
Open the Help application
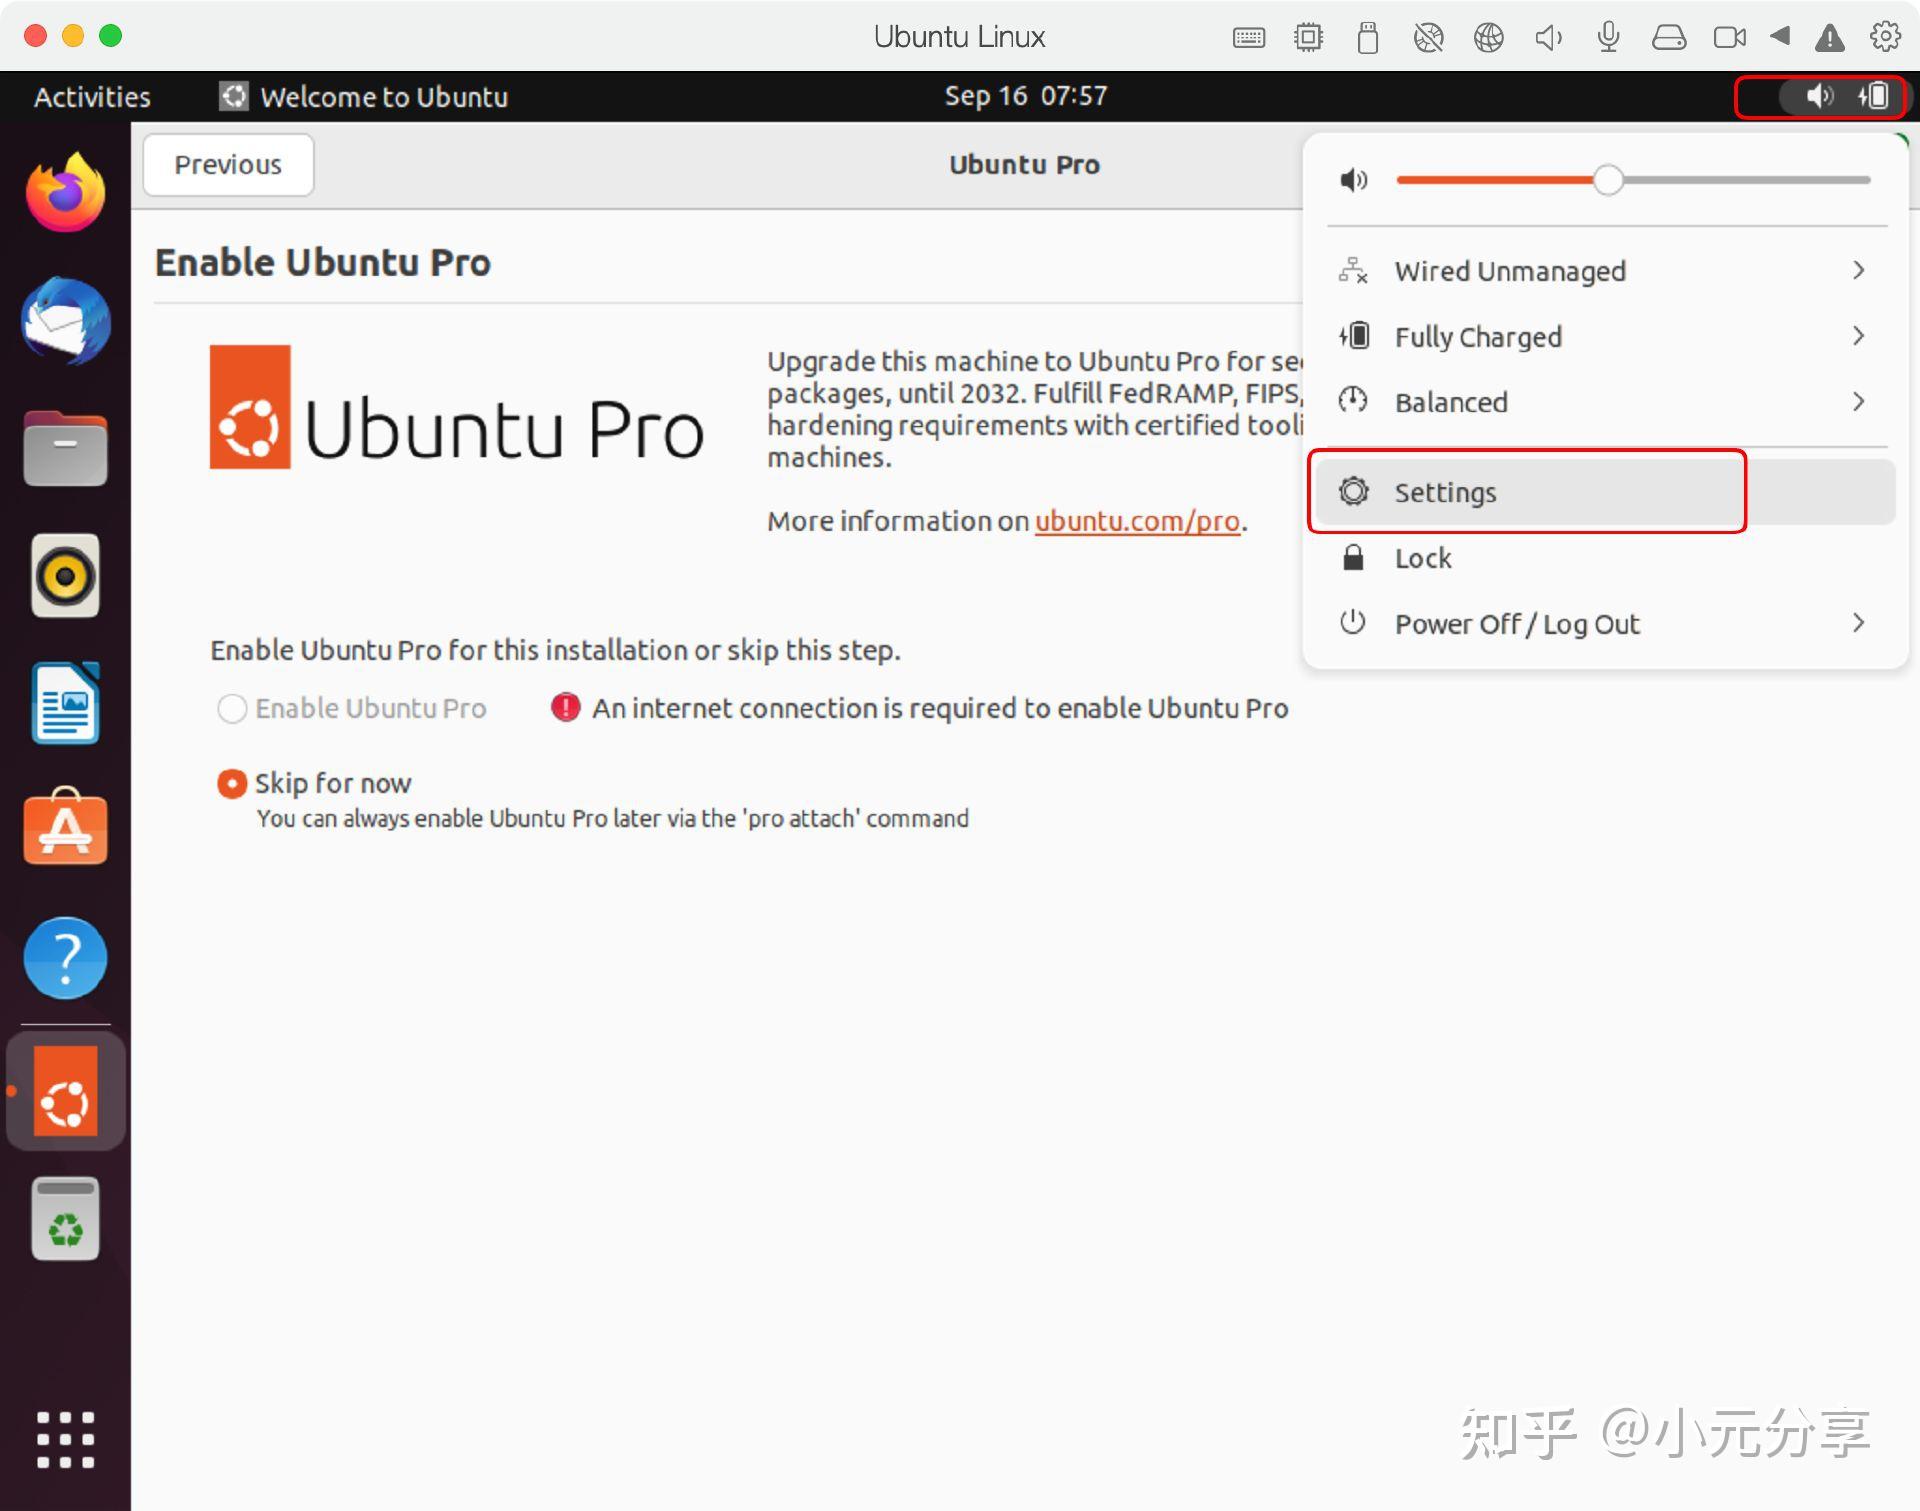coord(64,956)
